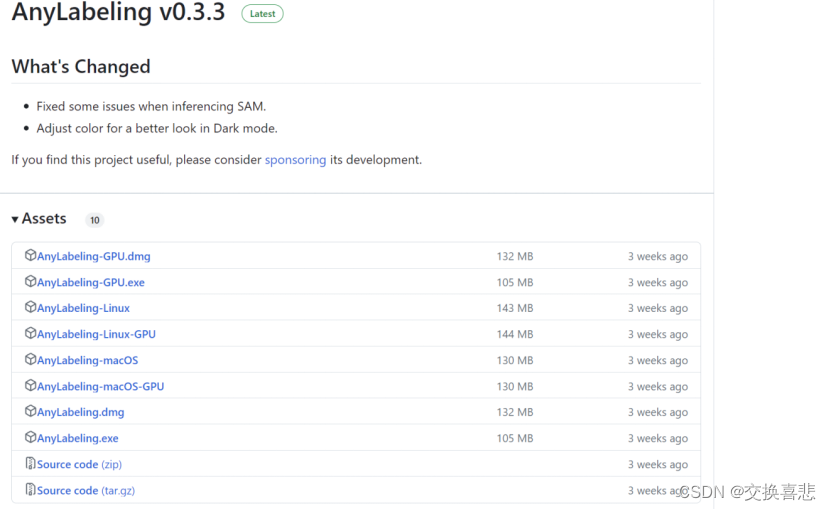Click the AnyLabeling v0.3.3 release title
Image resolution: width=831 pixels, height=510 pixels.
pyautogui.click(x=119, y=12)
